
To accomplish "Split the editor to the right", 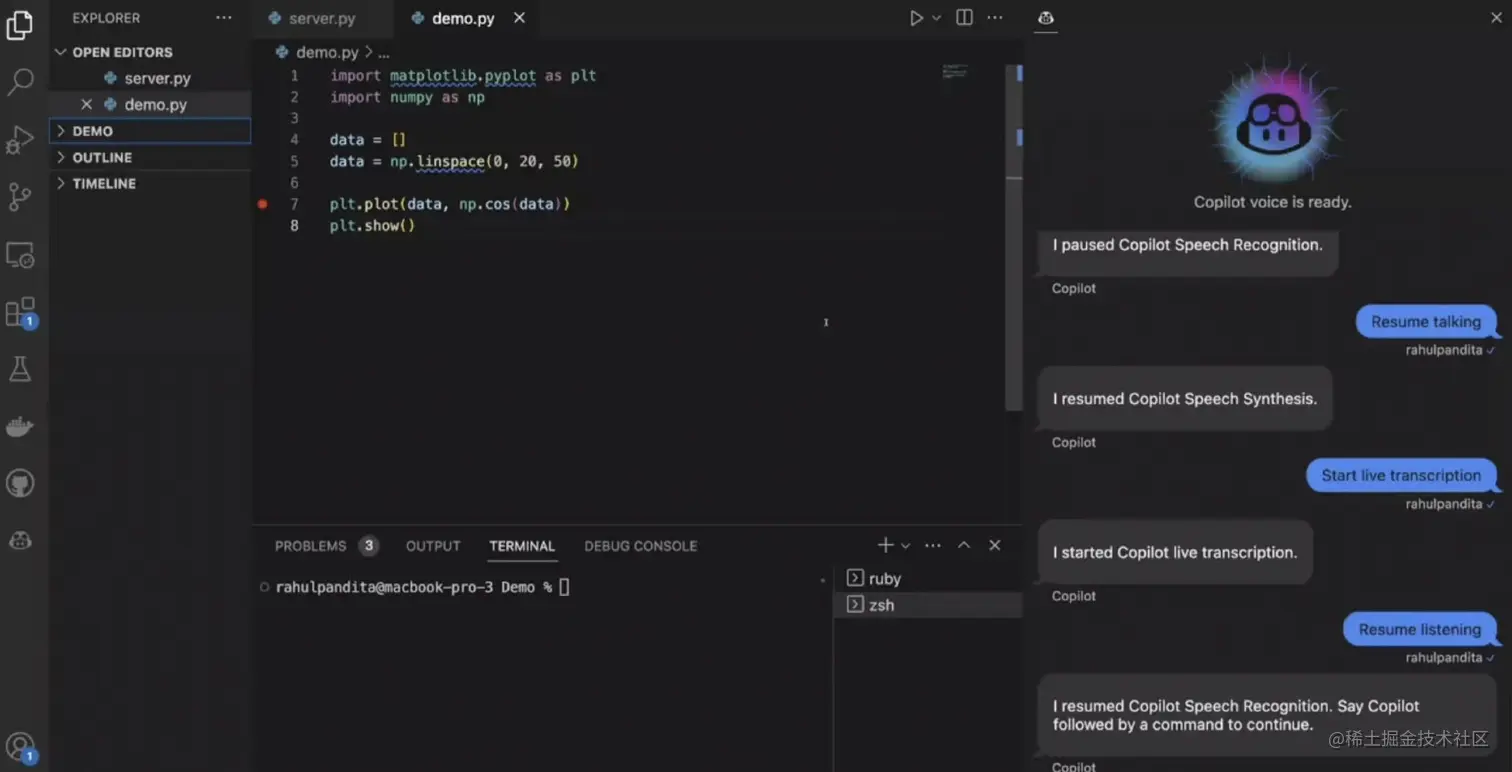I will (964, 18).
